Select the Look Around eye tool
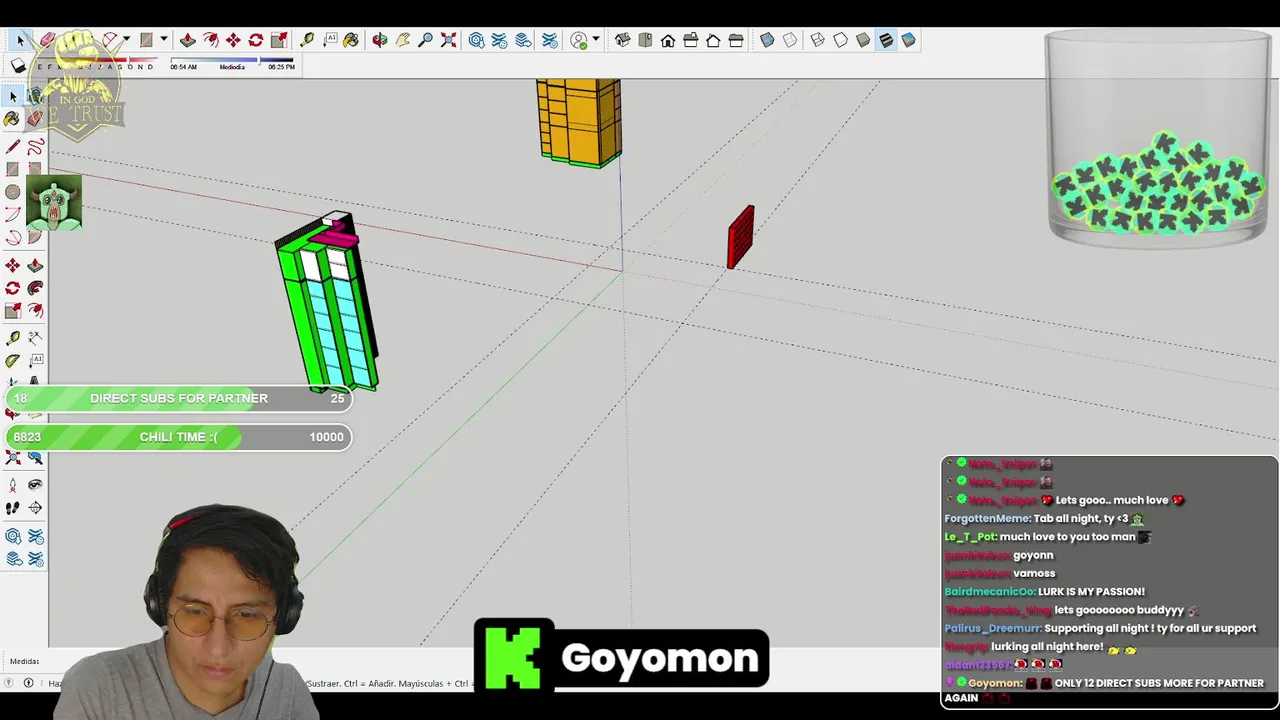Screen dimensions: 1280x720 click(x=35, y=485)
